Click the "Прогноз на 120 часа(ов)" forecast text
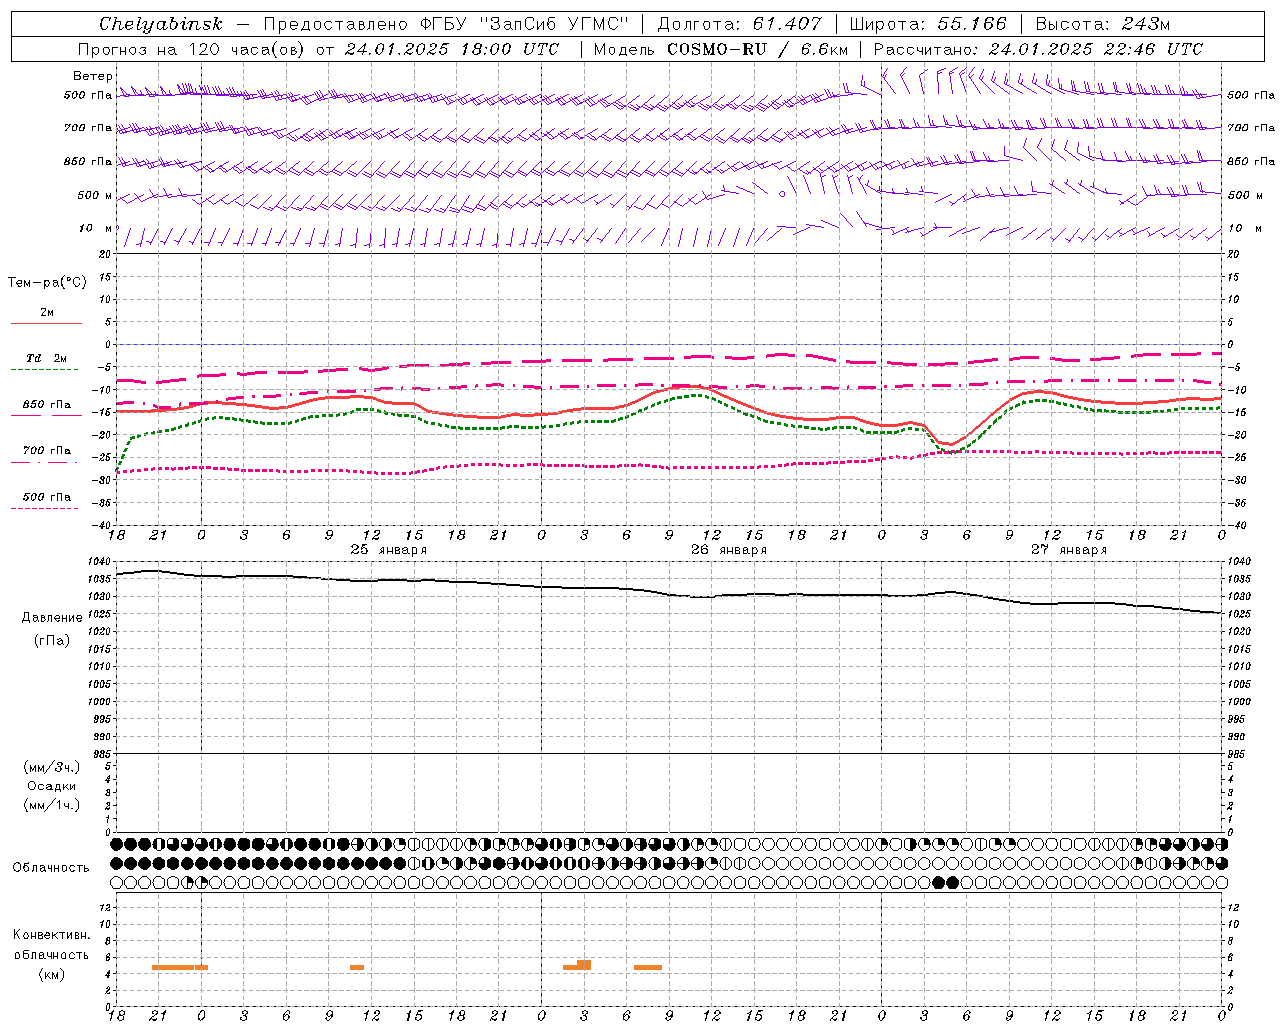 coord(192,49)
